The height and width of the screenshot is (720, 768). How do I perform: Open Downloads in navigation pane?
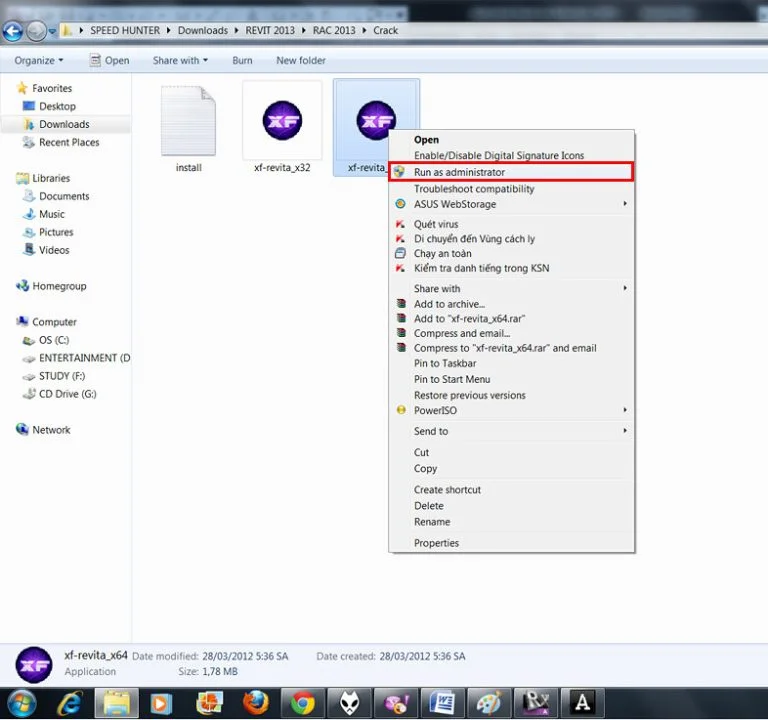coord(56,124)
